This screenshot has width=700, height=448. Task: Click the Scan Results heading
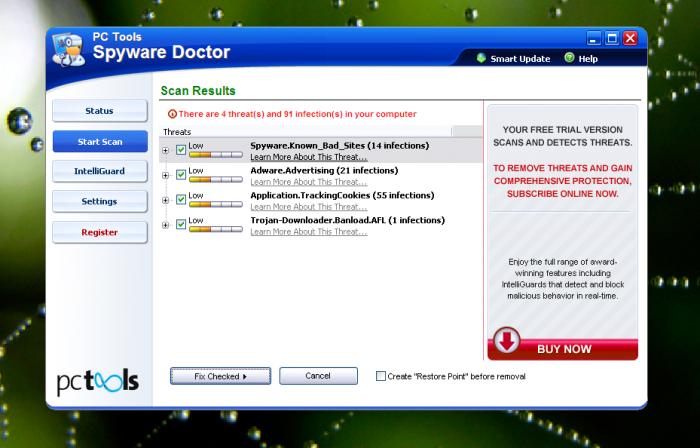pos(198,91)
